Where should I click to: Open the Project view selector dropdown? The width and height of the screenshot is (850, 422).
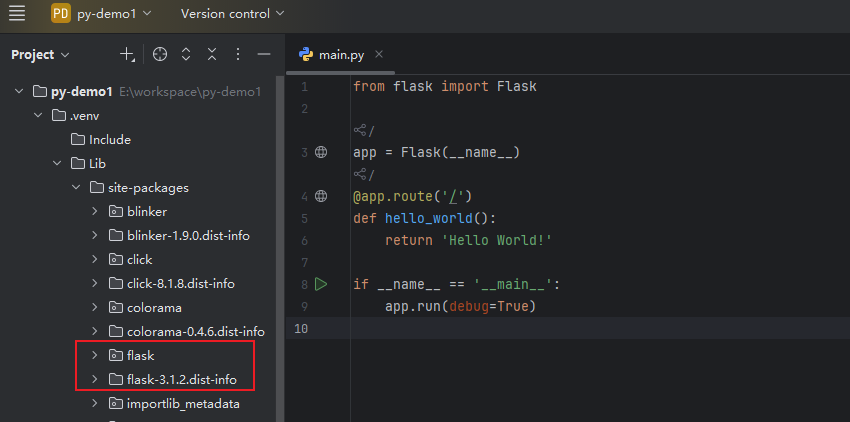coord(41,54)
